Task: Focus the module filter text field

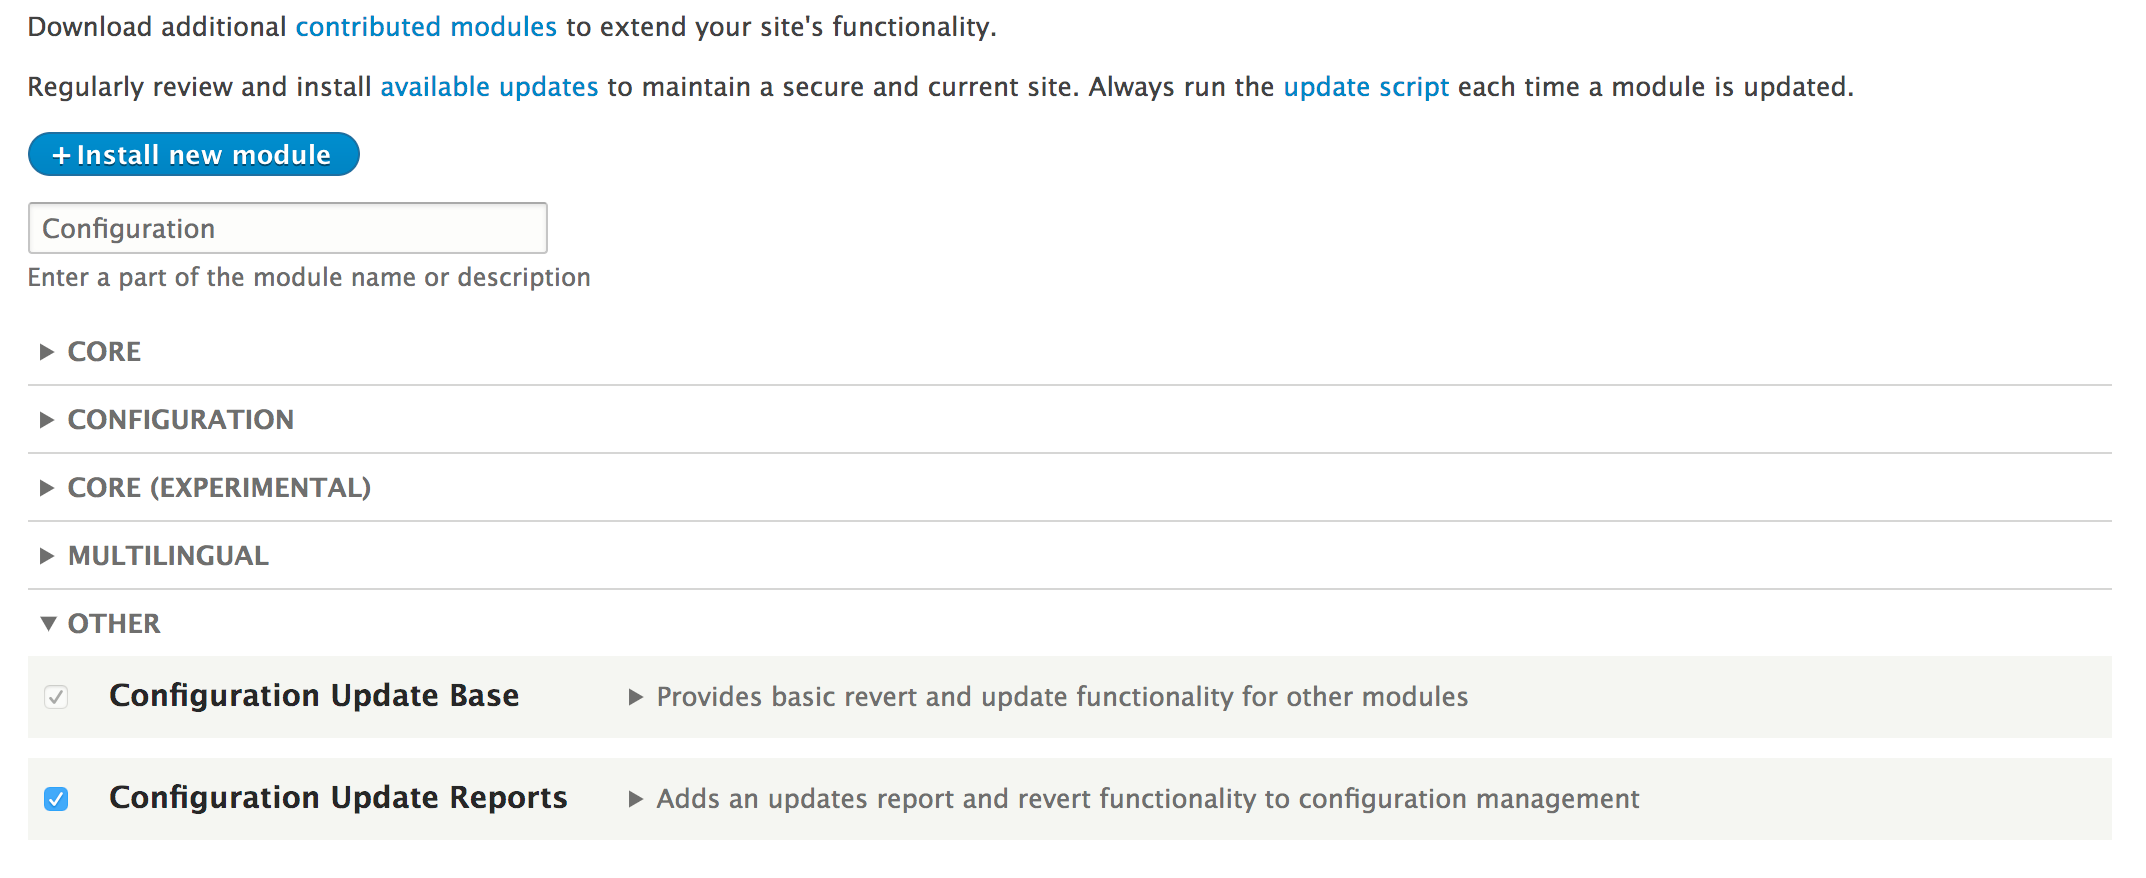Action: 288,229
